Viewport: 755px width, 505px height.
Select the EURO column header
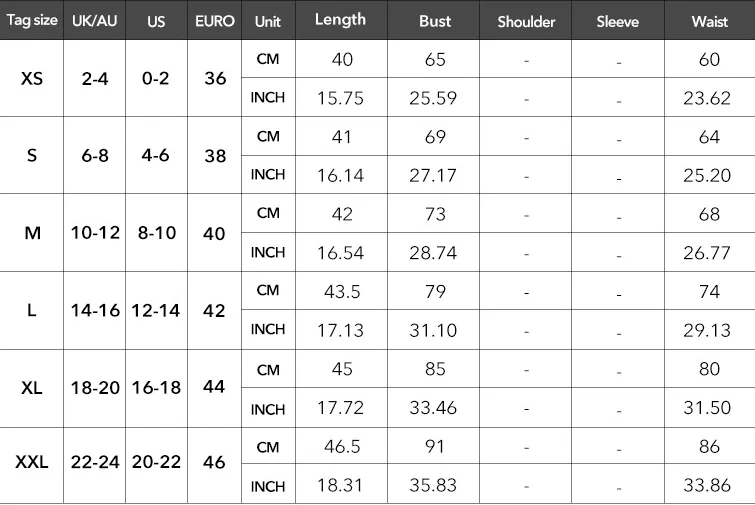click(x=215, y=21)
